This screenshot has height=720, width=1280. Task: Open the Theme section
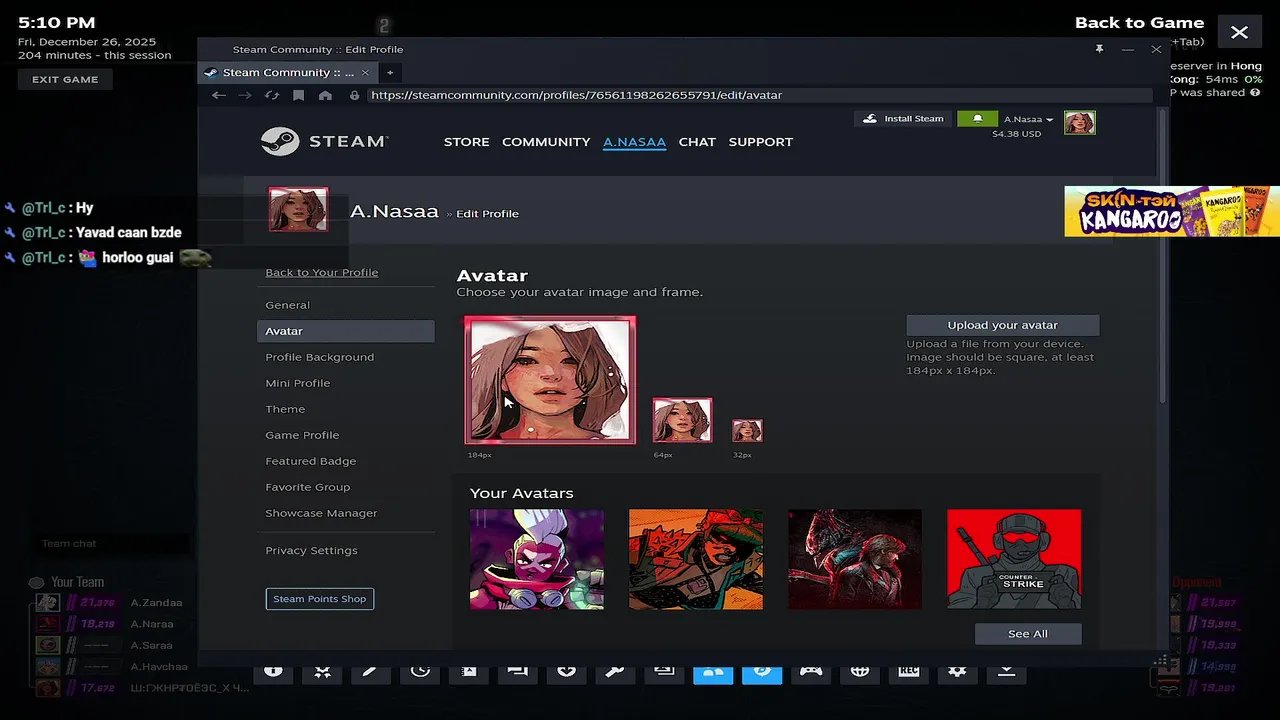click(x=346, y=409)
